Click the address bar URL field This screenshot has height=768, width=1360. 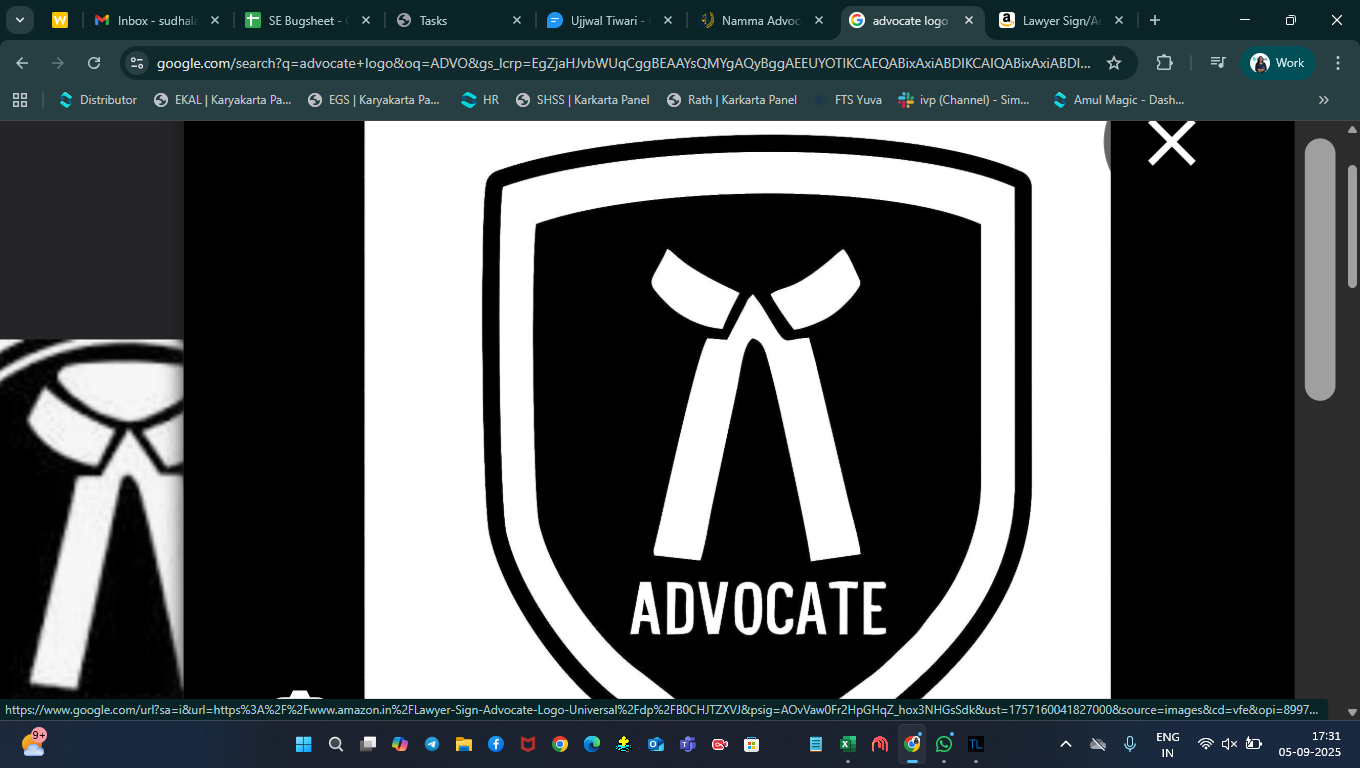click(x=620, y=63)
